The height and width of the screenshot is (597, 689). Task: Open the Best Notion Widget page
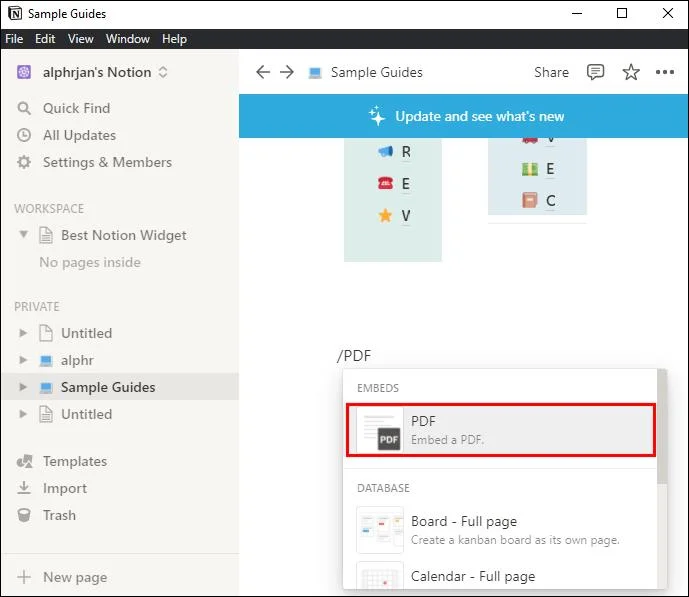pyautogui.click(x=123, y=235)
